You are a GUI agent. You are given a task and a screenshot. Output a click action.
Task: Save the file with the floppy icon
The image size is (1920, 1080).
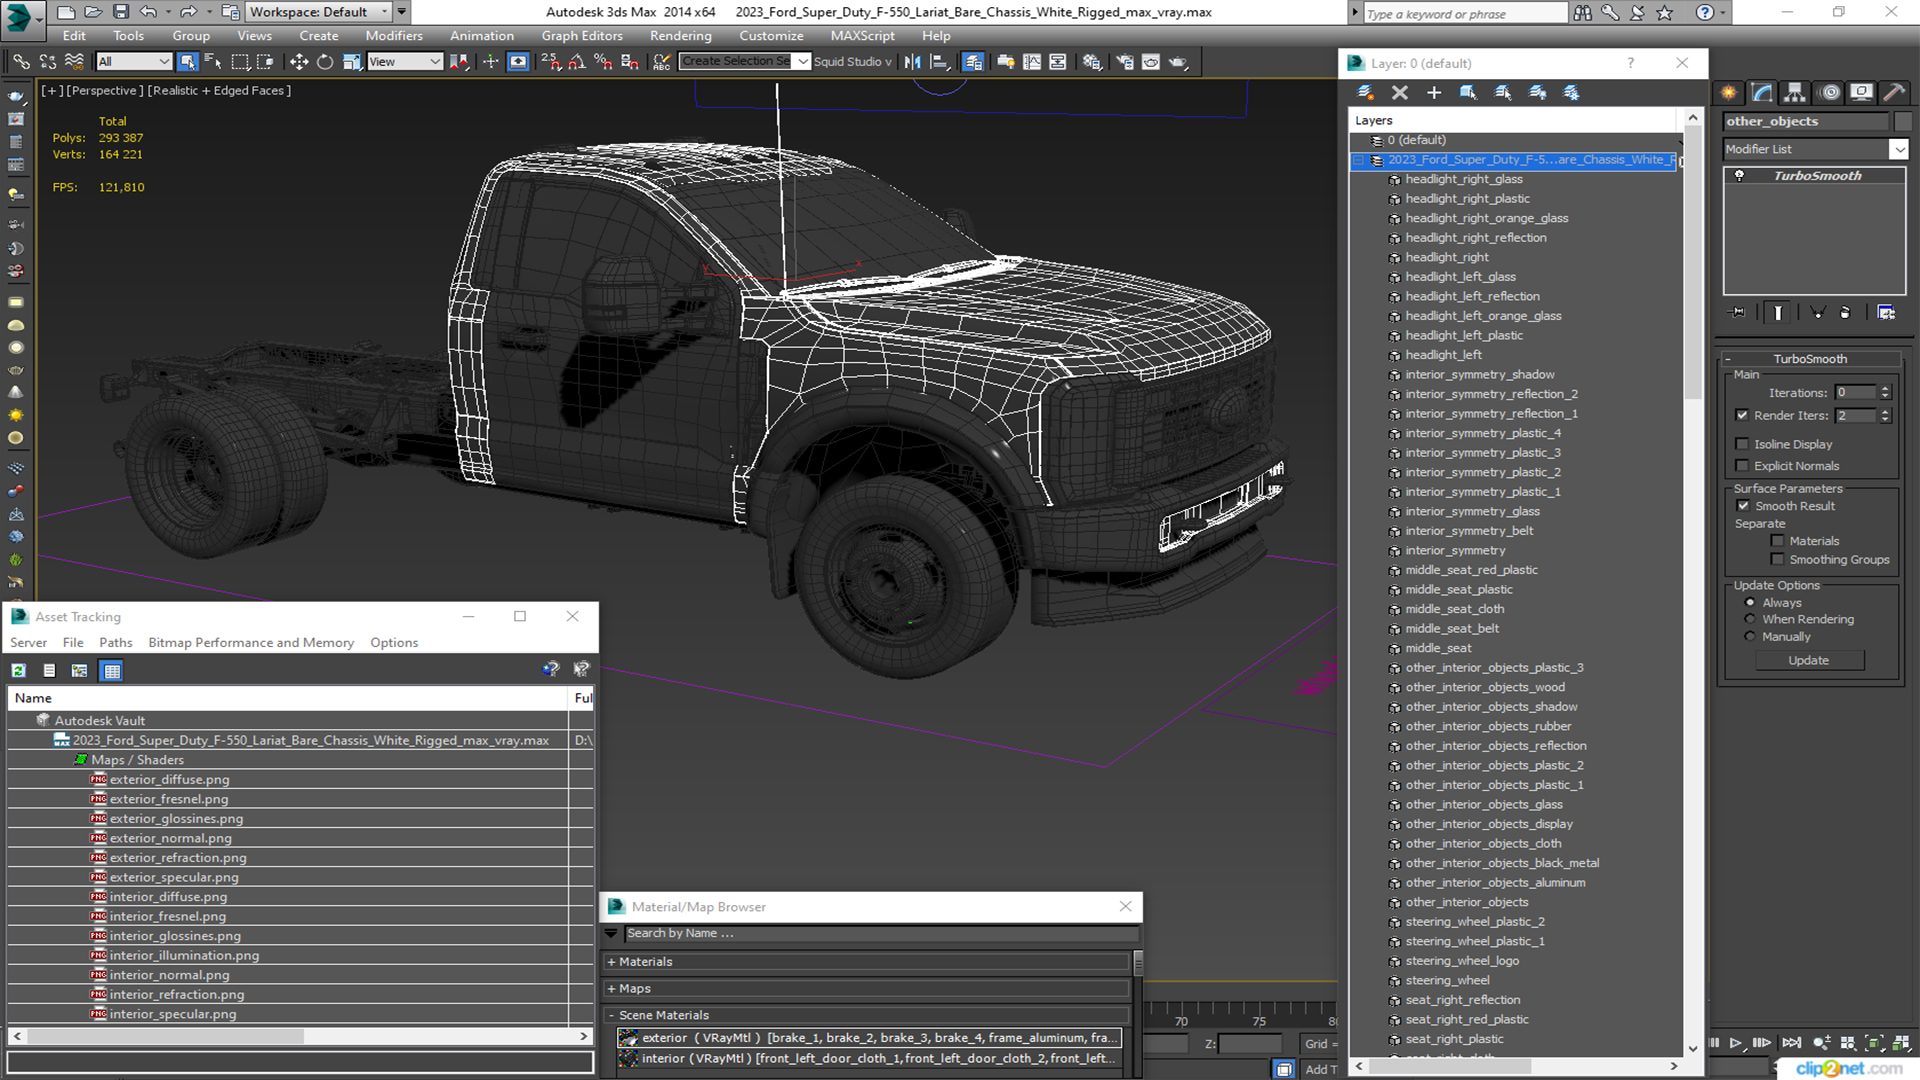120,12
